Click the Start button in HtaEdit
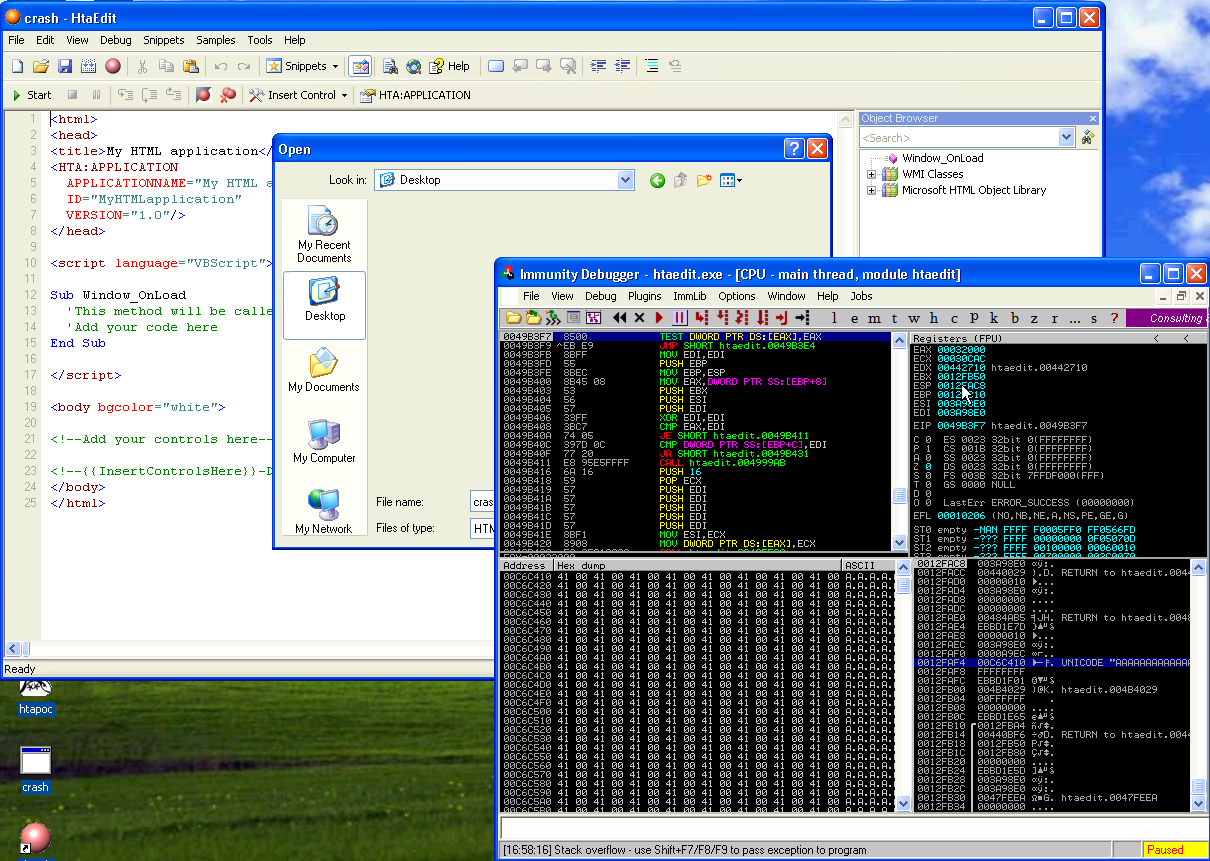Image resolution: width=1210 pixels, height=861 pixels. [x=31, y=95]
